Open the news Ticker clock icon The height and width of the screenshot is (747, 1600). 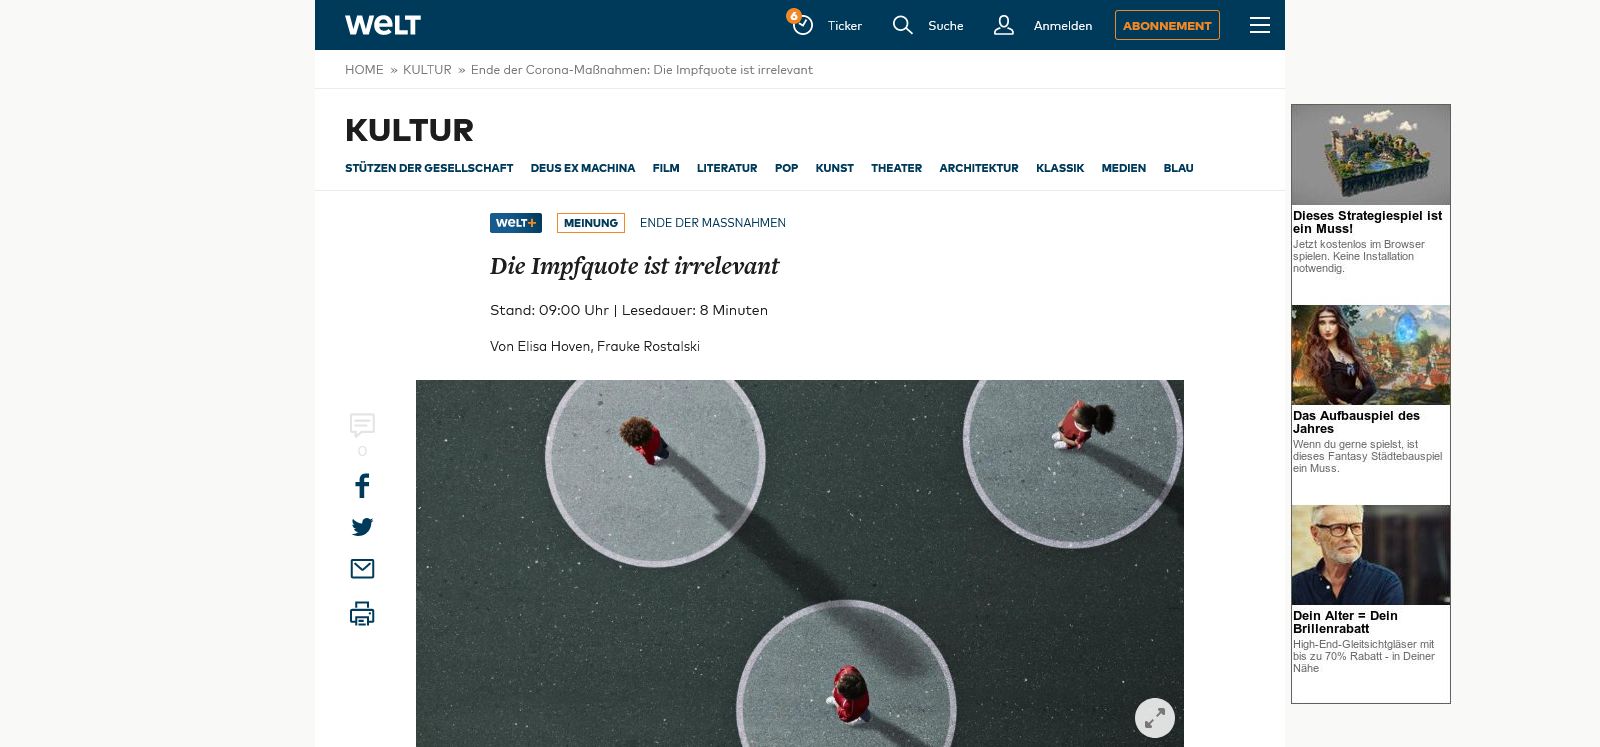(x=802, y=25)
